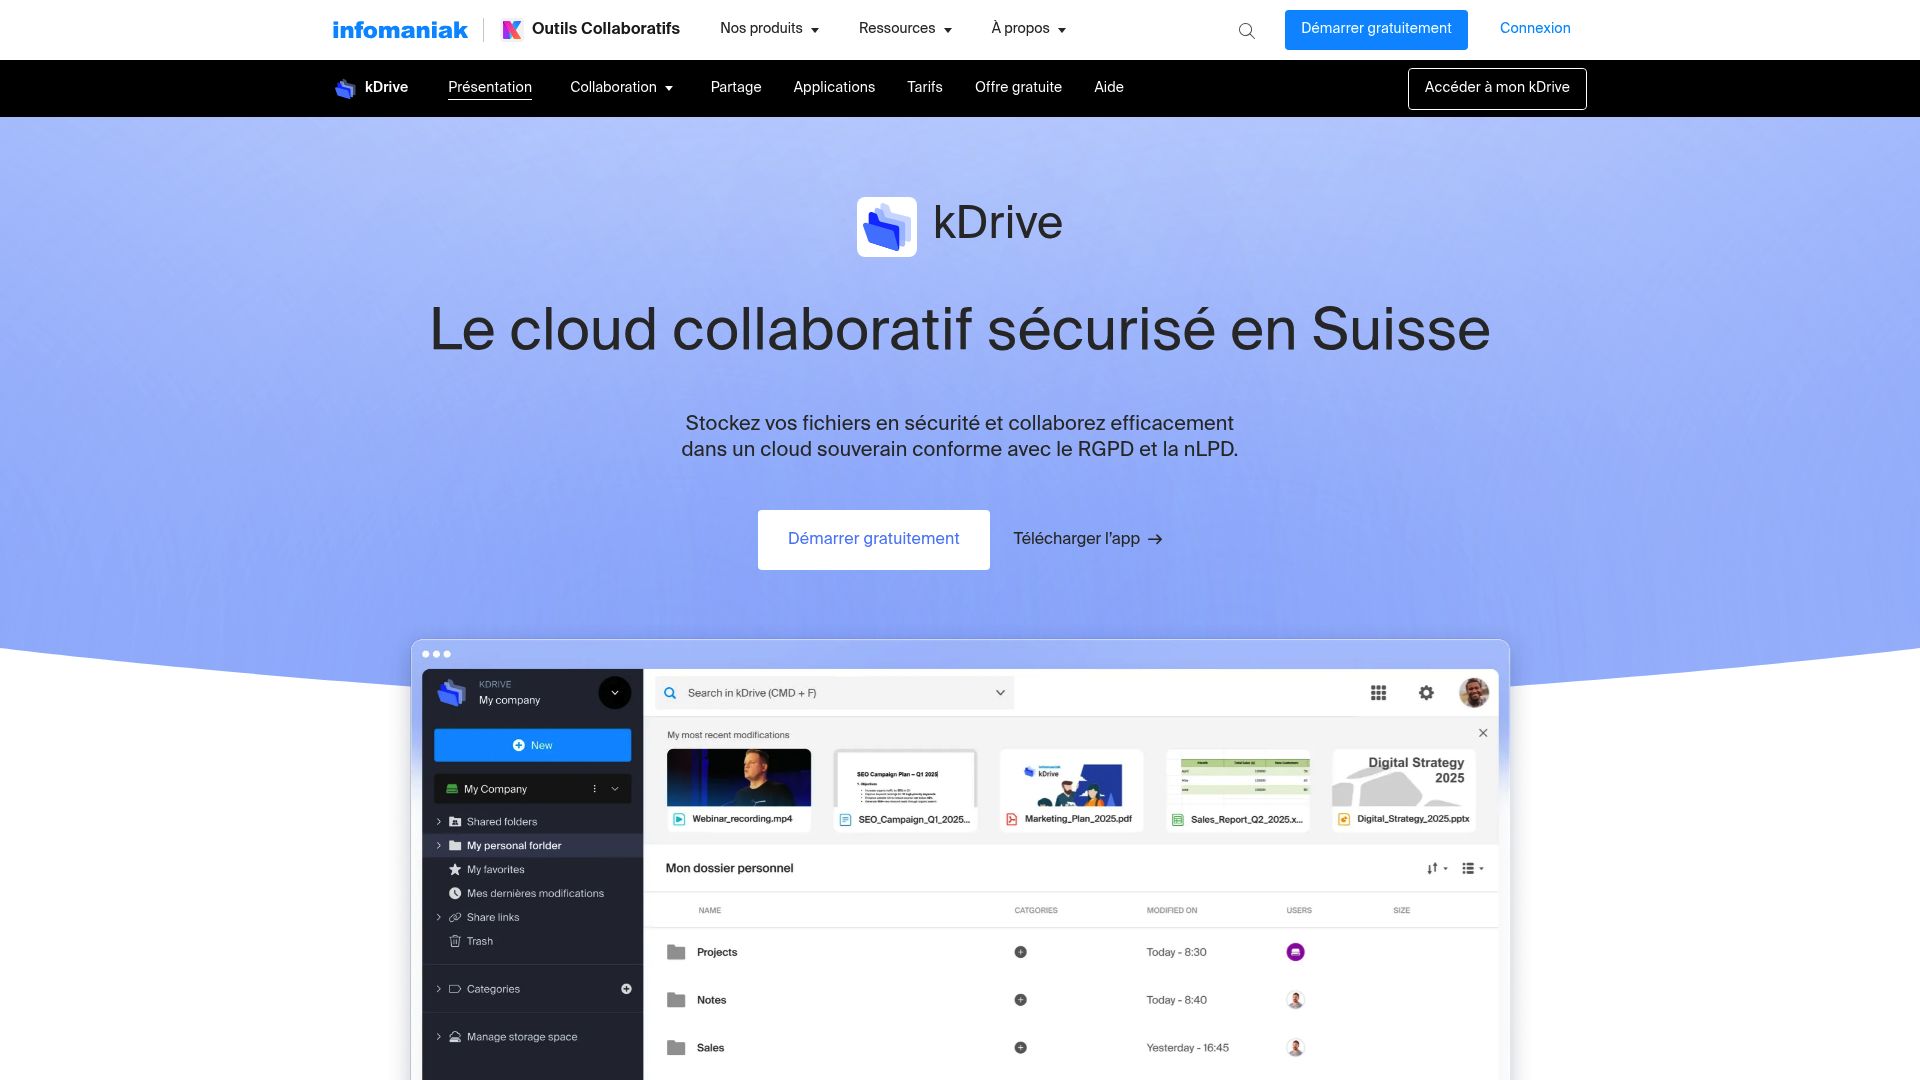Dismiss My most recent modifications panel
This screenshot has height=1080, width=1920.
pos(1483,733)
